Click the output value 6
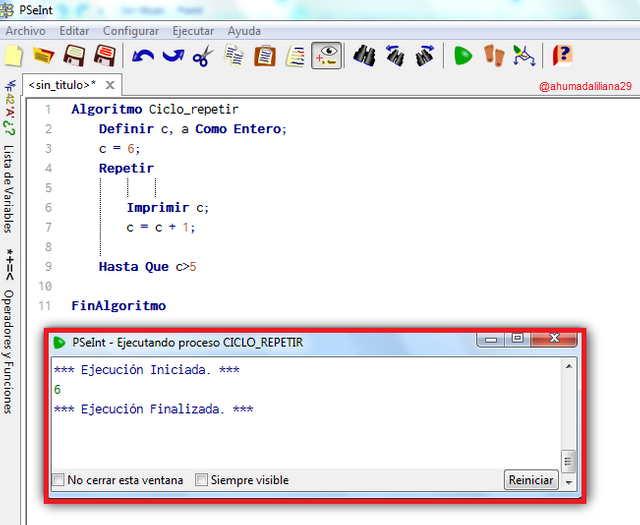This screenshot has height=525, width=640. click(57, 389)
